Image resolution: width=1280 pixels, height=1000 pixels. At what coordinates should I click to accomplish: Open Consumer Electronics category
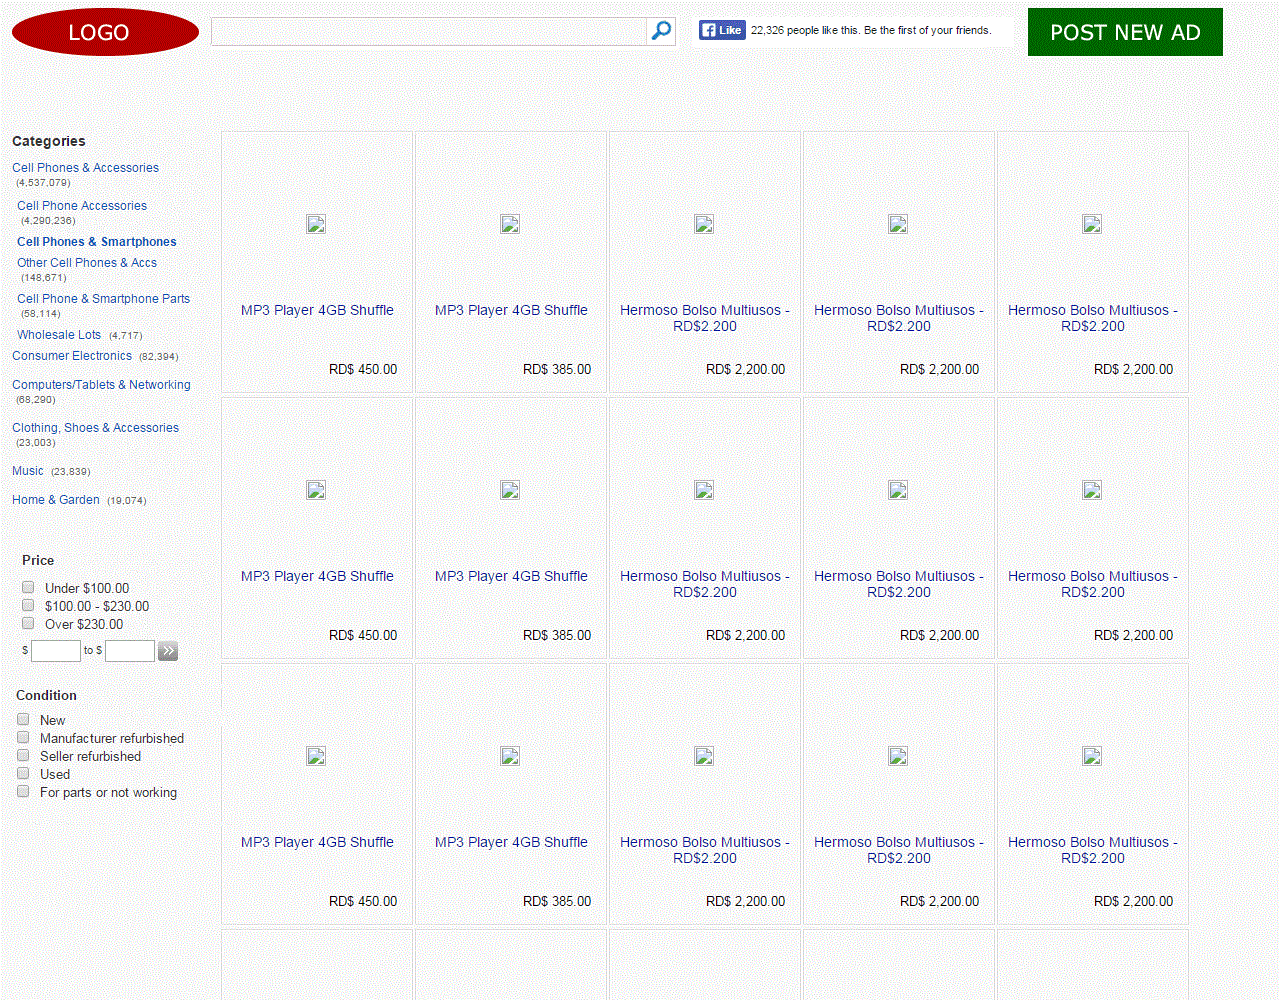(x=72, y=356)
